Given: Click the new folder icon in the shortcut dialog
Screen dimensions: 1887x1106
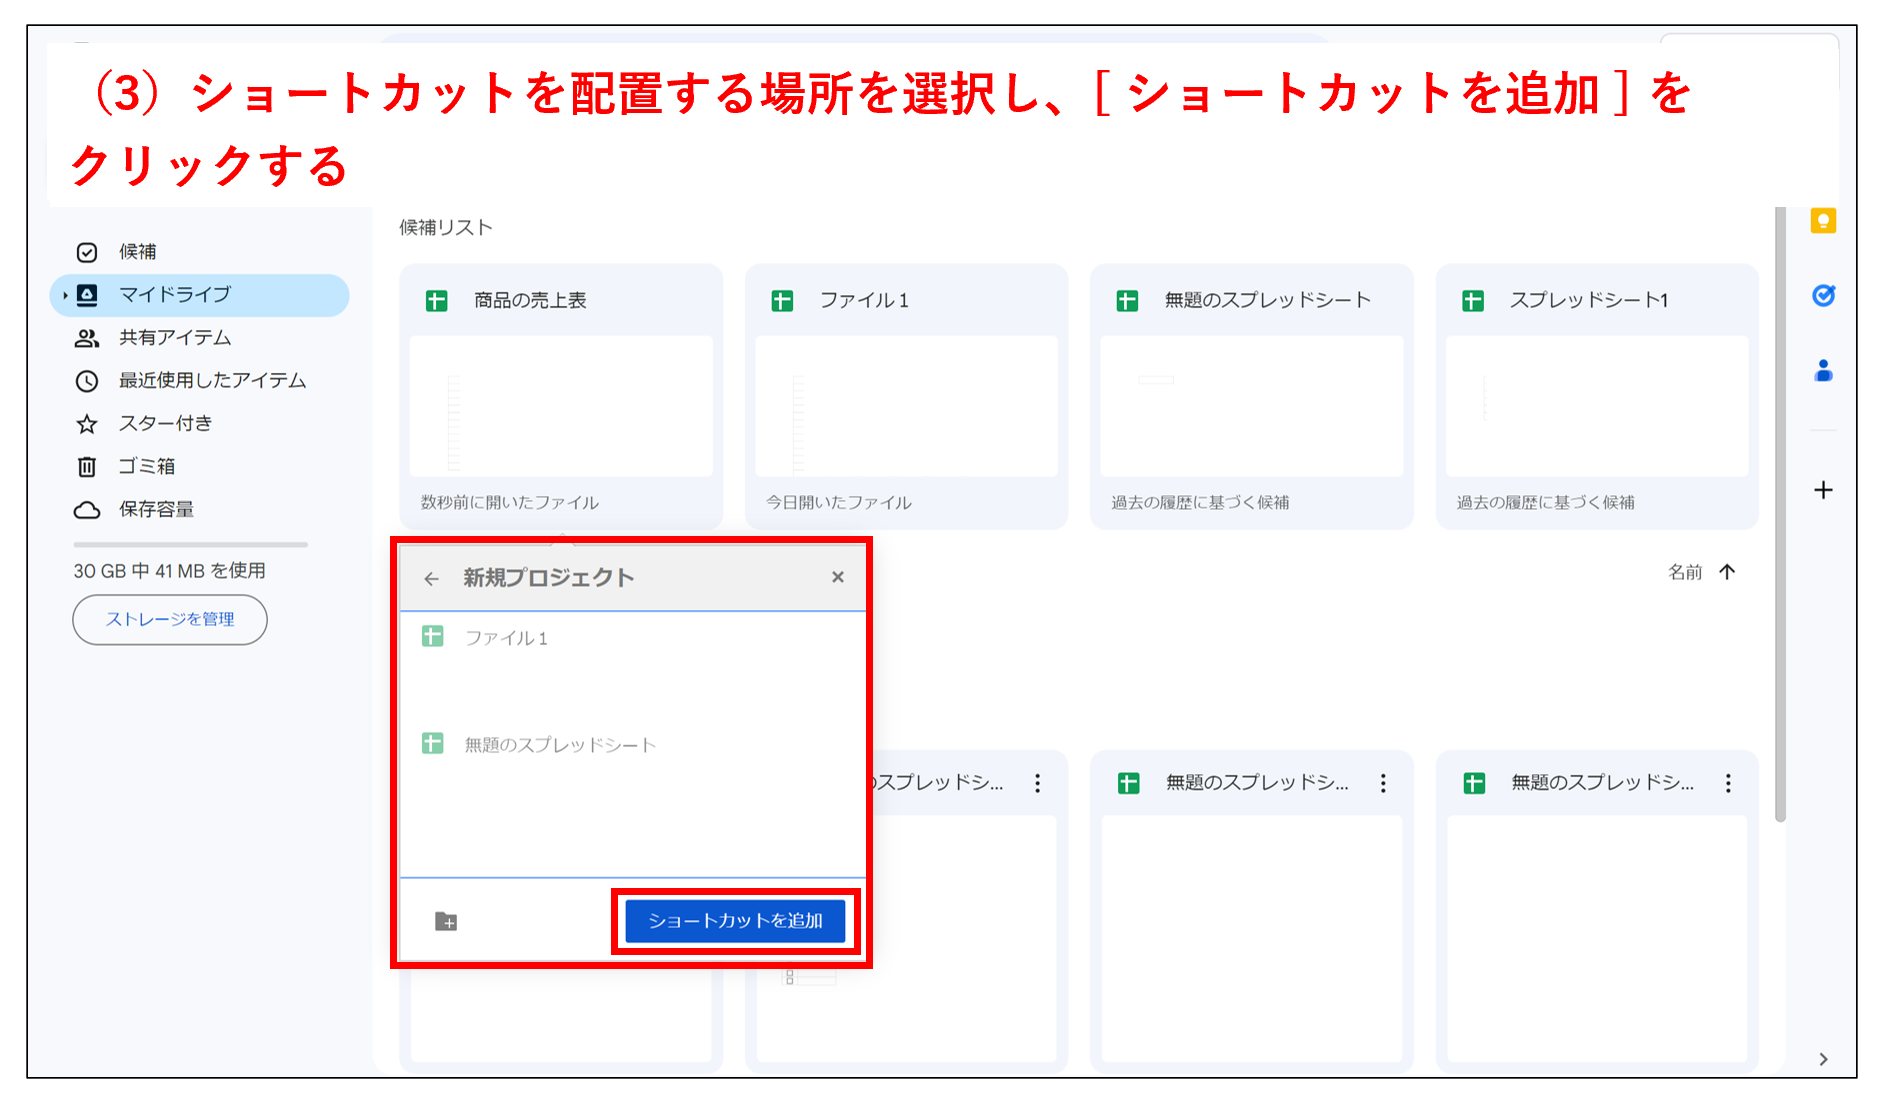Looking at the screenshot, I should 447,921.
